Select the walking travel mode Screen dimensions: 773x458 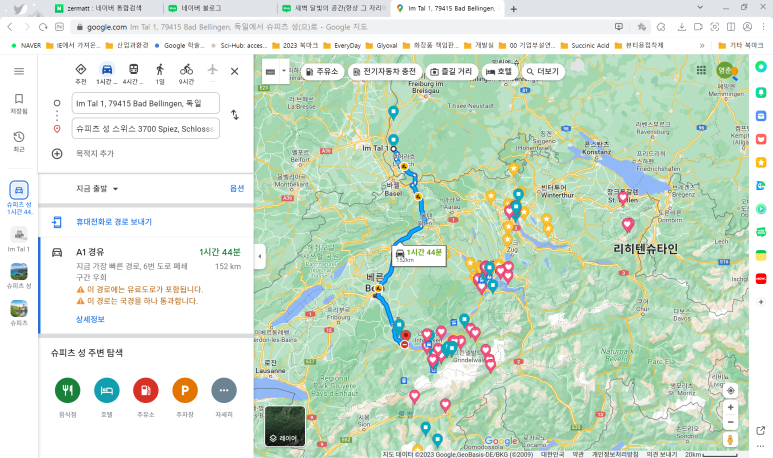click(x=160, y=73)
